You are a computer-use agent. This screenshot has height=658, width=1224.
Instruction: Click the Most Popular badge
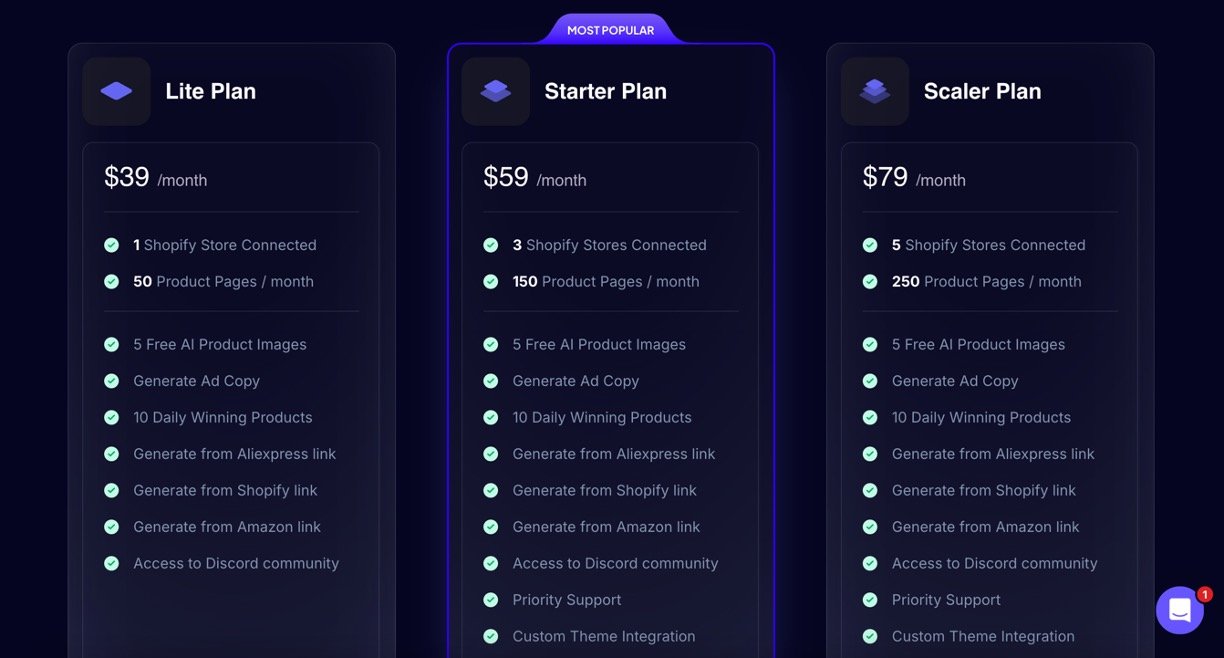[611, 30]
